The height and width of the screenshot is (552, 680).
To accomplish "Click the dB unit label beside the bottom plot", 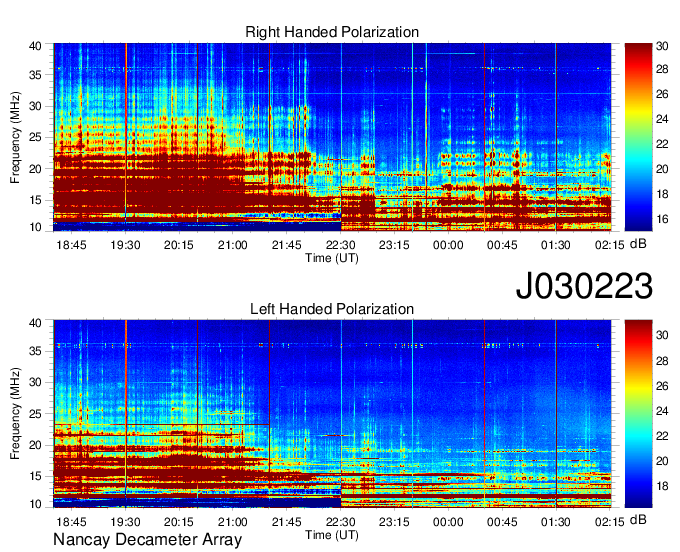I will 638,520.
